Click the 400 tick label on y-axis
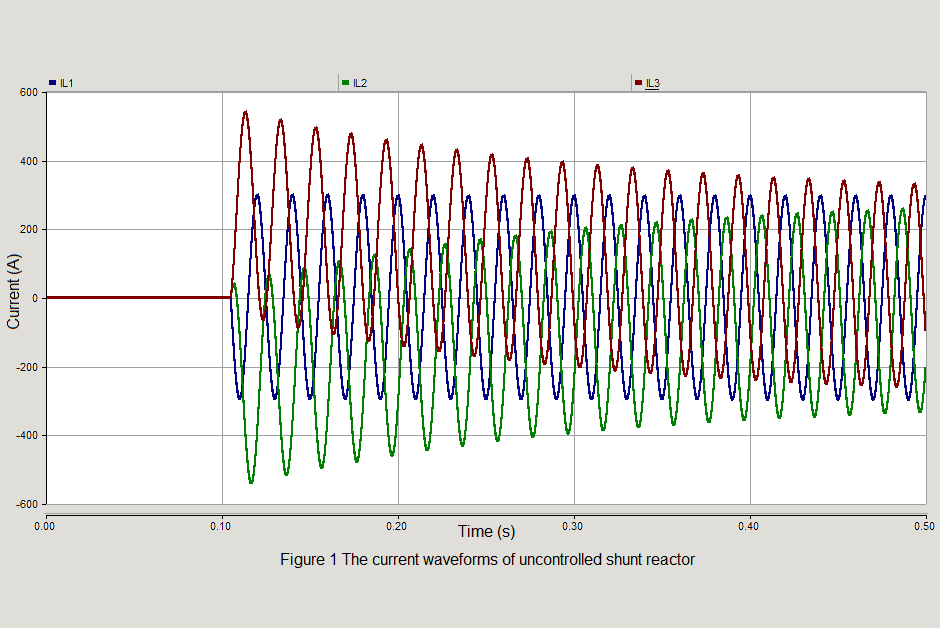The width and height of the screenshot is (940, 628). tap(28, 162)
